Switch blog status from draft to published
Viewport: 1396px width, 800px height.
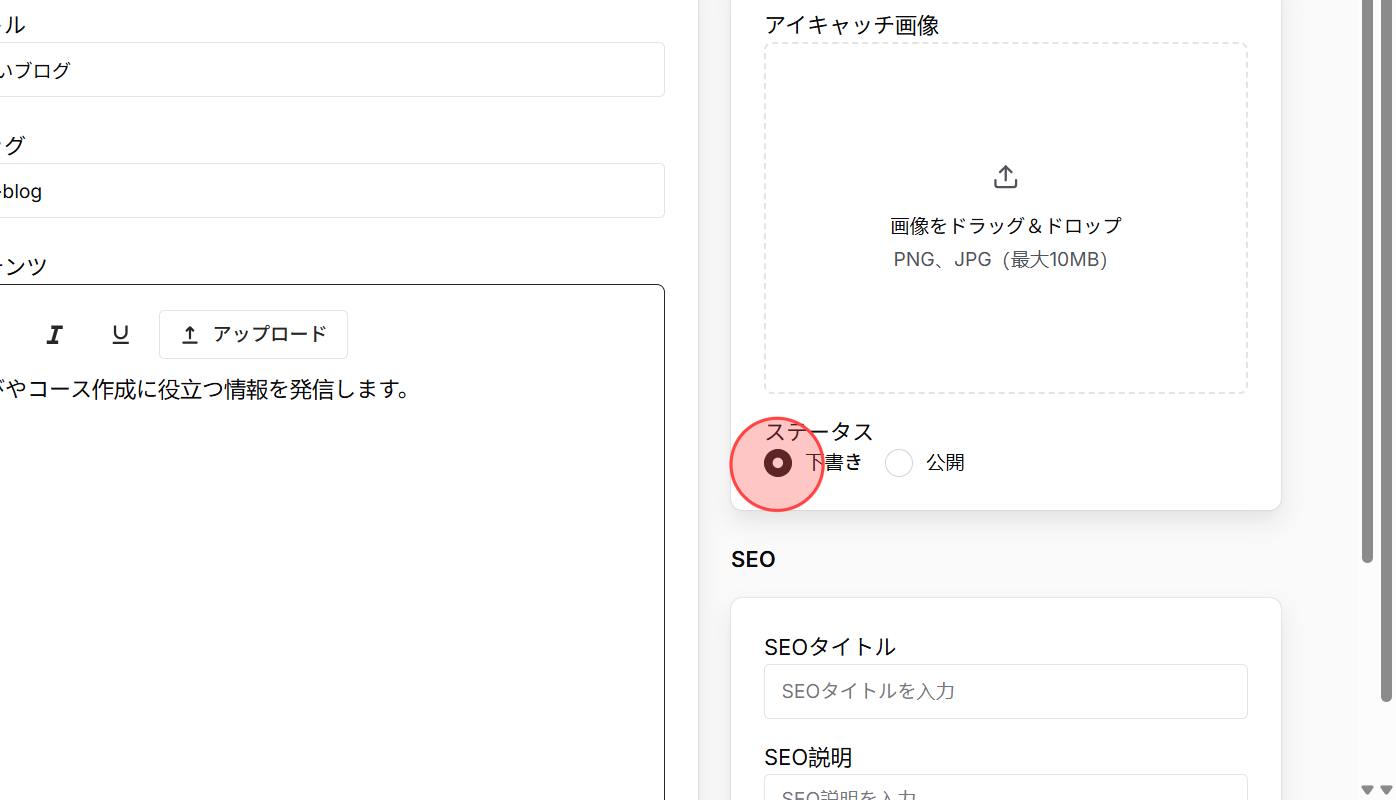coord(898,462)
